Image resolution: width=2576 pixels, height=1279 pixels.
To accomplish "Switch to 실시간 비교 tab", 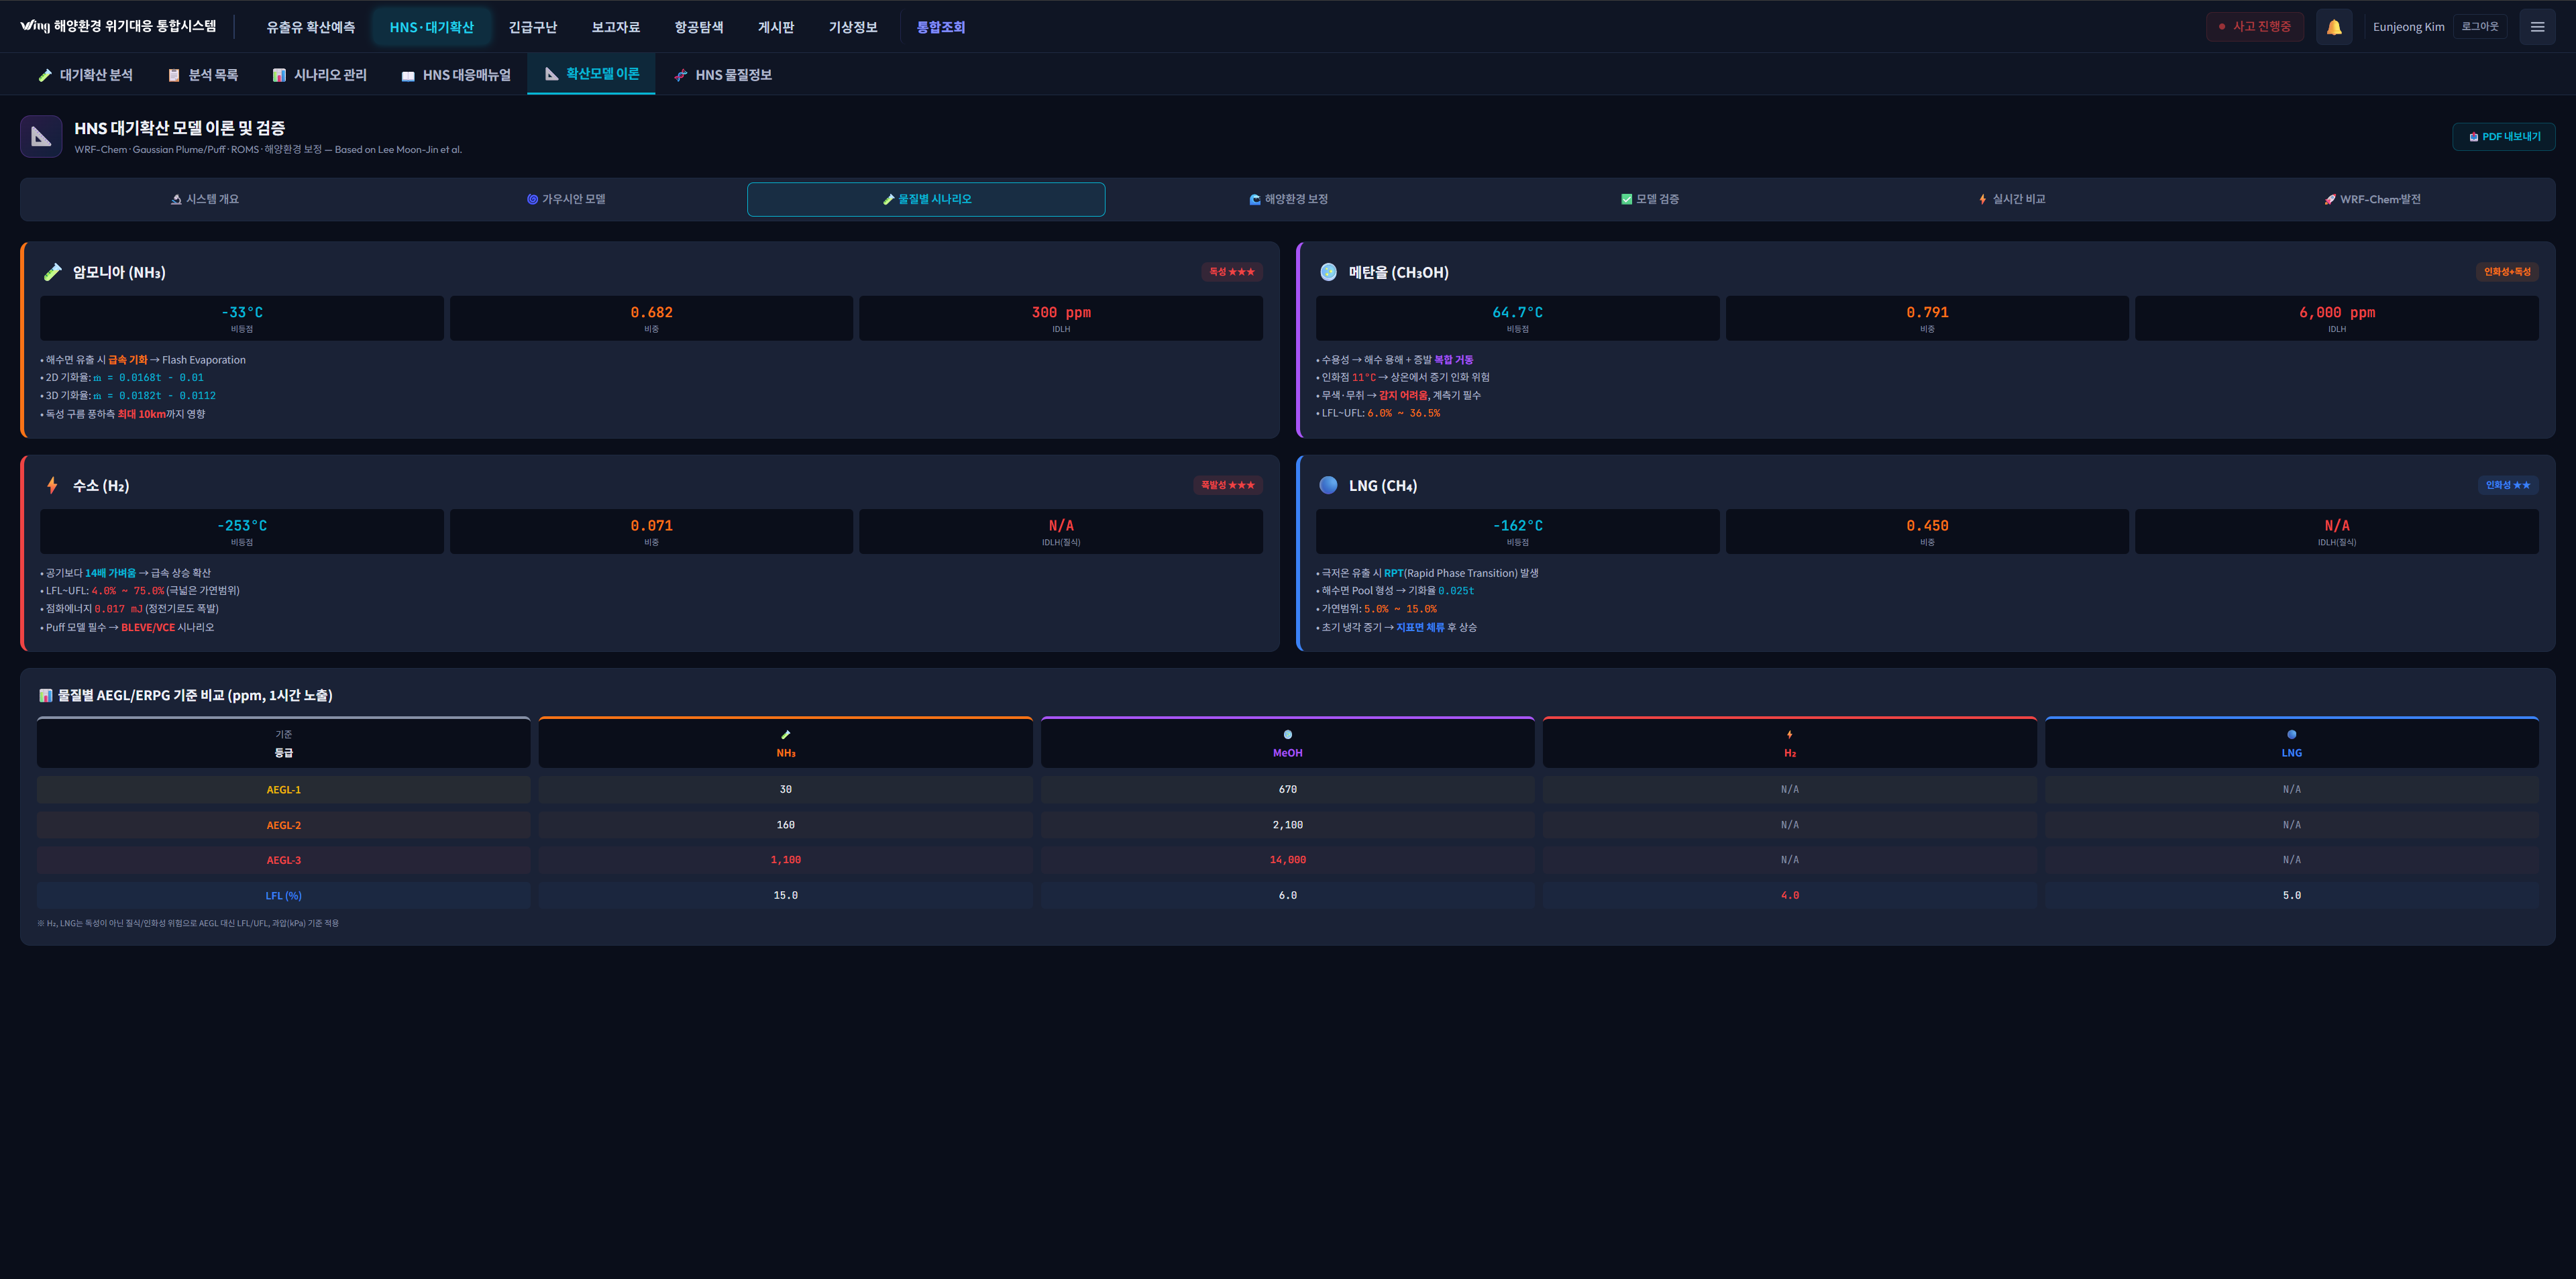I will [x=2011, y=199].
